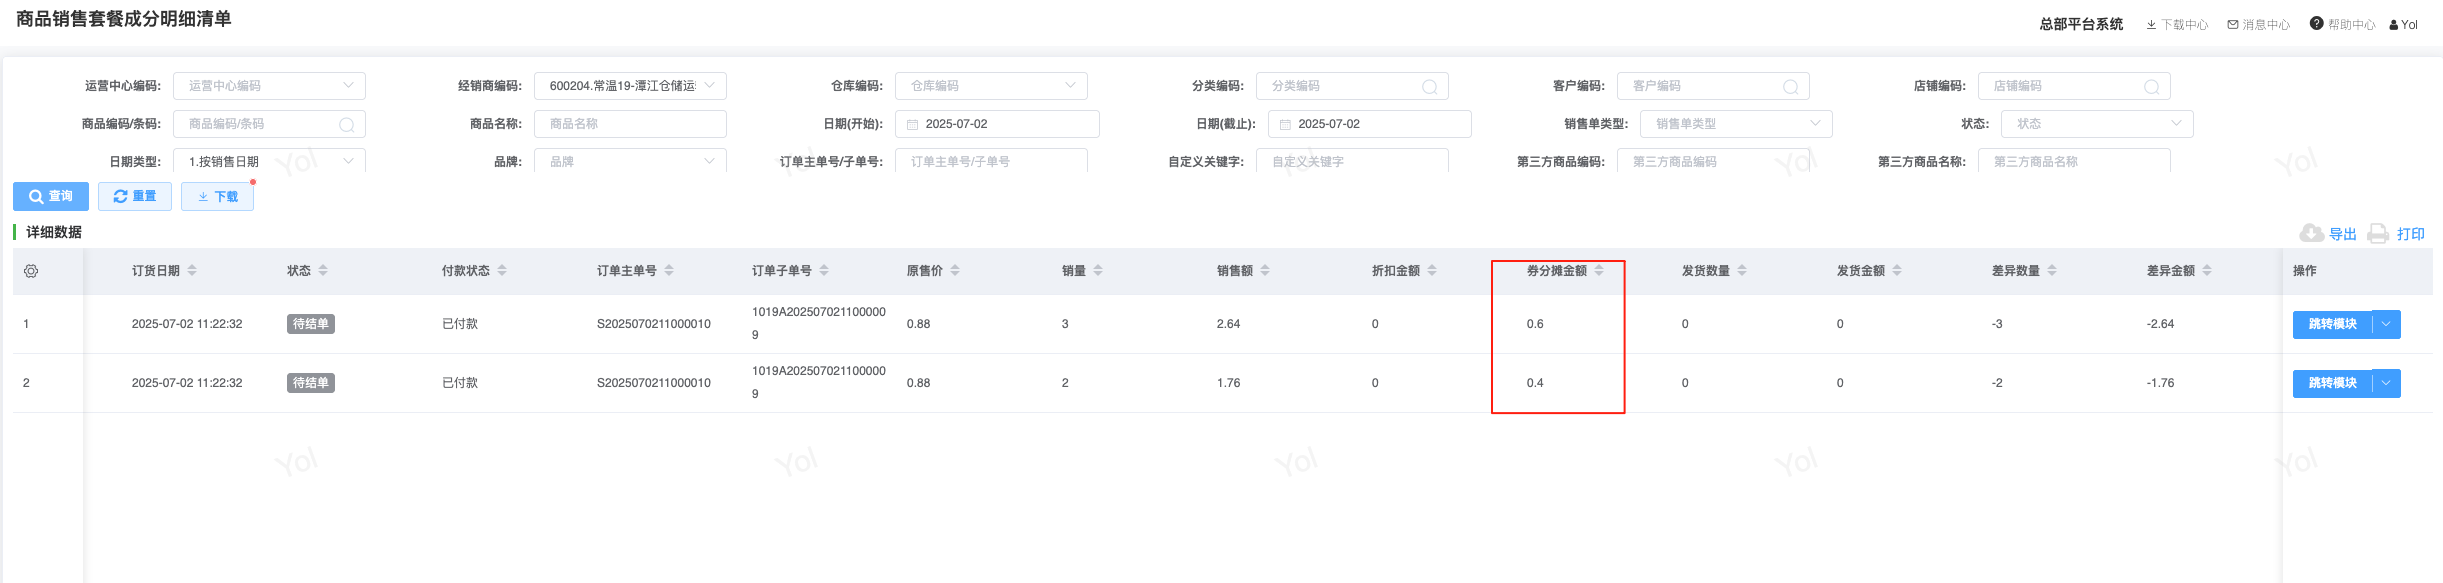The width and height of the screenshot is (2443, 583).
Task: Open the 日期(开始) calendar icon
Action: tap(912, 125)
